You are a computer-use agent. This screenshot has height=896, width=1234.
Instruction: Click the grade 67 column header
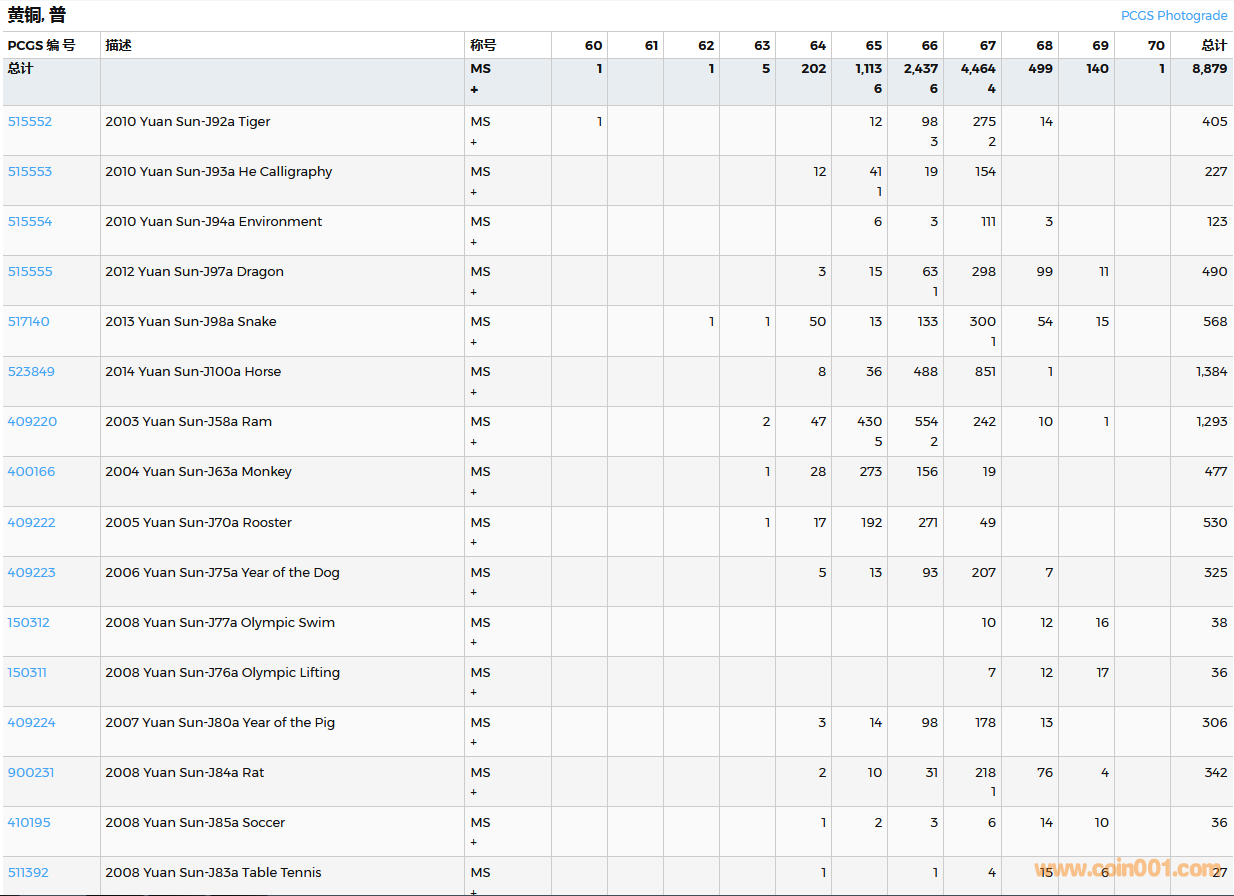987,45
